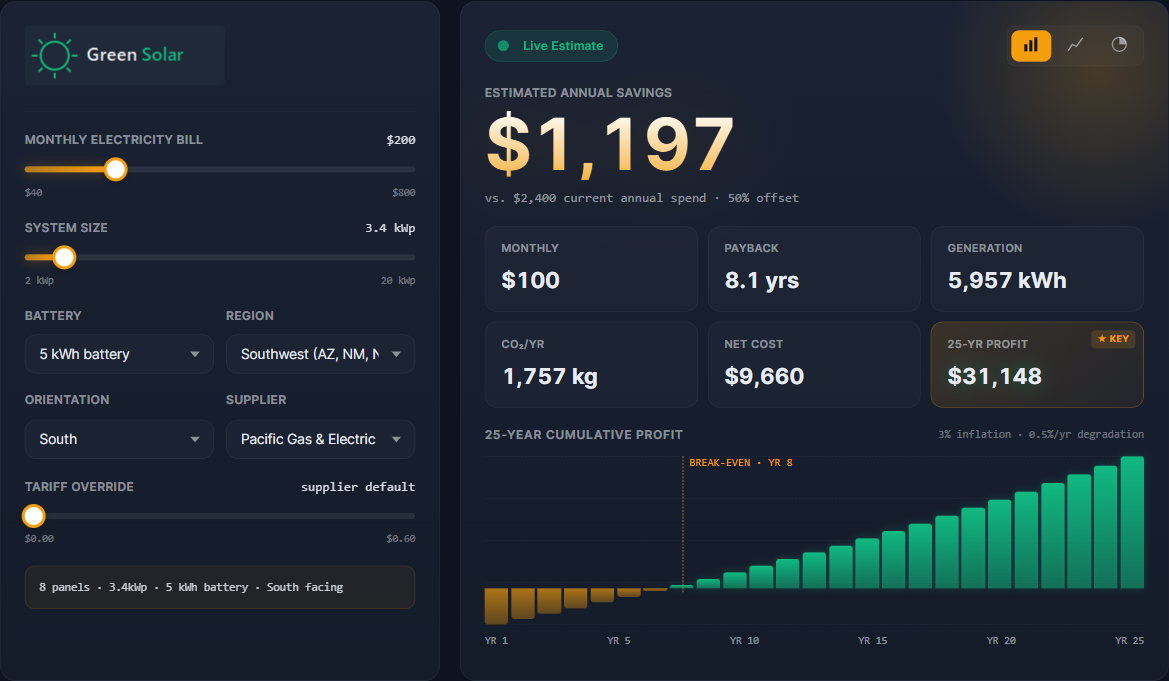
Task: Click the $200 bill value
Action: [x=401, y=140]
